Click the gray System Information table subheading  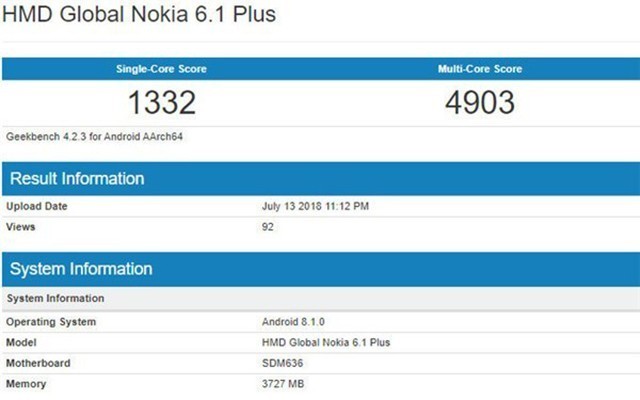click(x=54, y=298)
